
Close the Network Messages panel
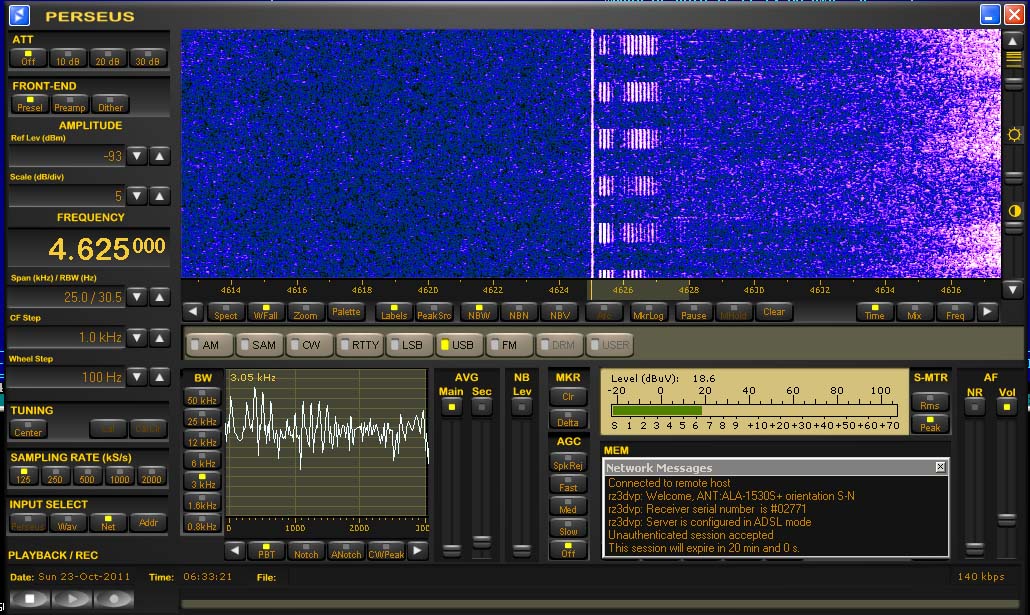click(940, 467)
